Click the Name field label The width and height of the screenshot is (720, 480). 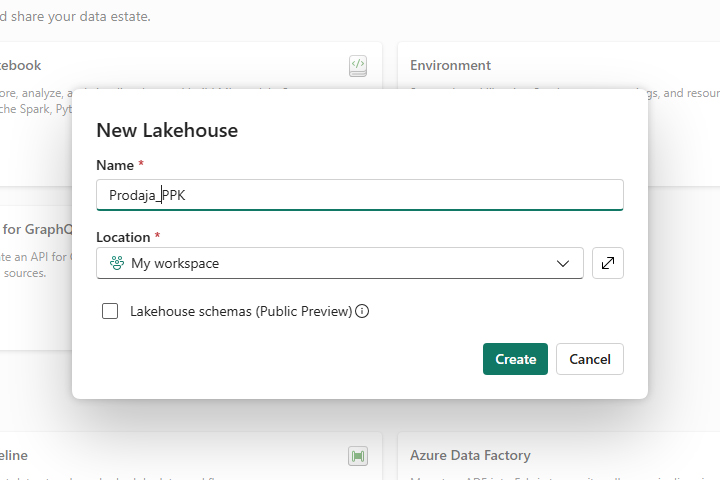[x=115, y=163]
